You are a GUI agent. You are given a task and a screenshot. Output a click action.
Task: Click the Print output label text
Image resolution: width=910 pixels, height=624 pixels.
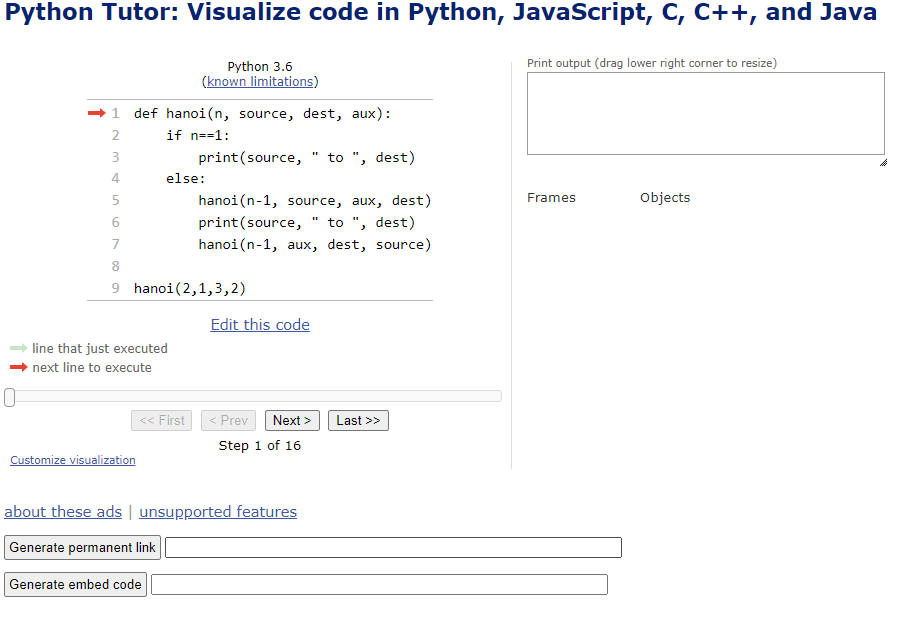click(x=652, y=63)
